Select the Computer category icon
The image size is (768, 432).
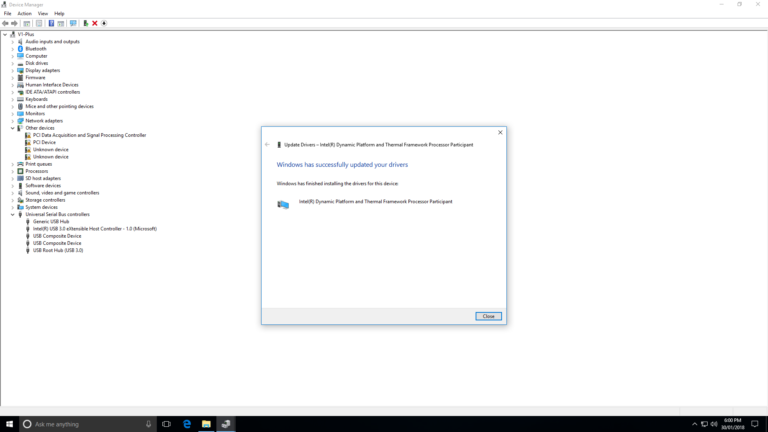20,56
